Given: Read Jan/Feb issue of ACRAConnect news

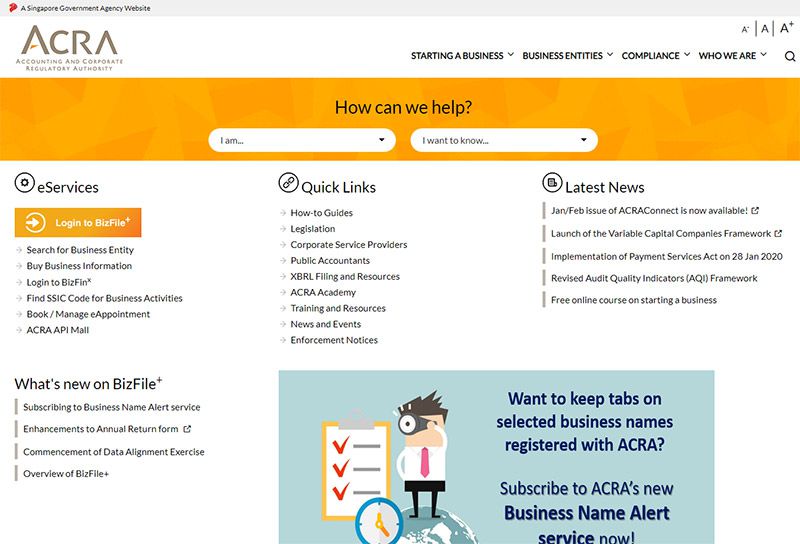Looking at the screenshot, I should (649, 210).
